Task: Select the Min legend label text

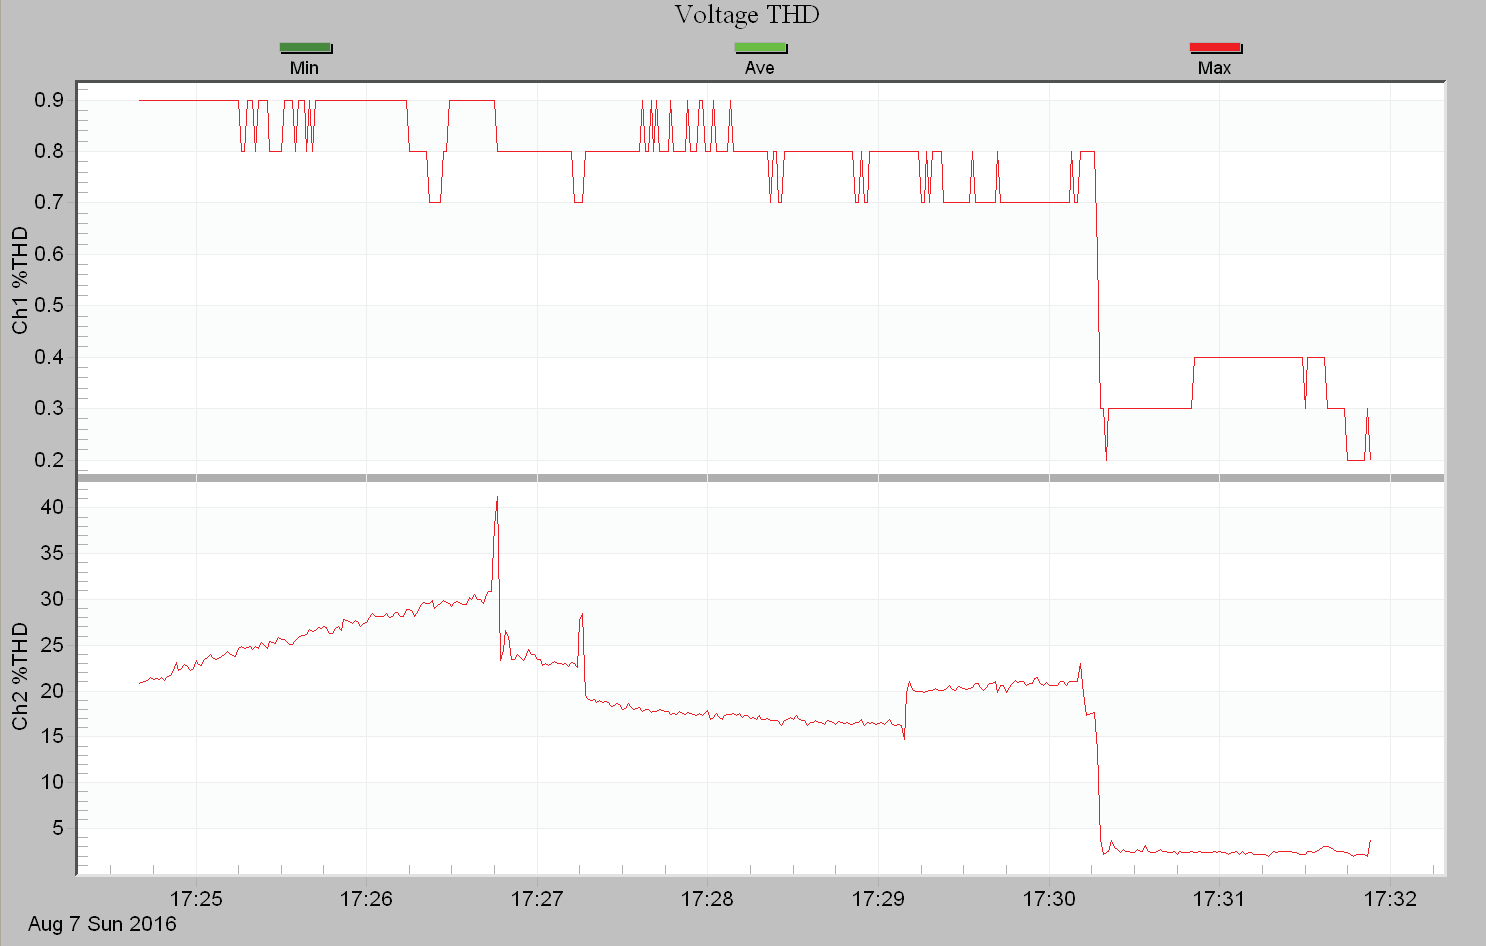Action: (304, 68)
